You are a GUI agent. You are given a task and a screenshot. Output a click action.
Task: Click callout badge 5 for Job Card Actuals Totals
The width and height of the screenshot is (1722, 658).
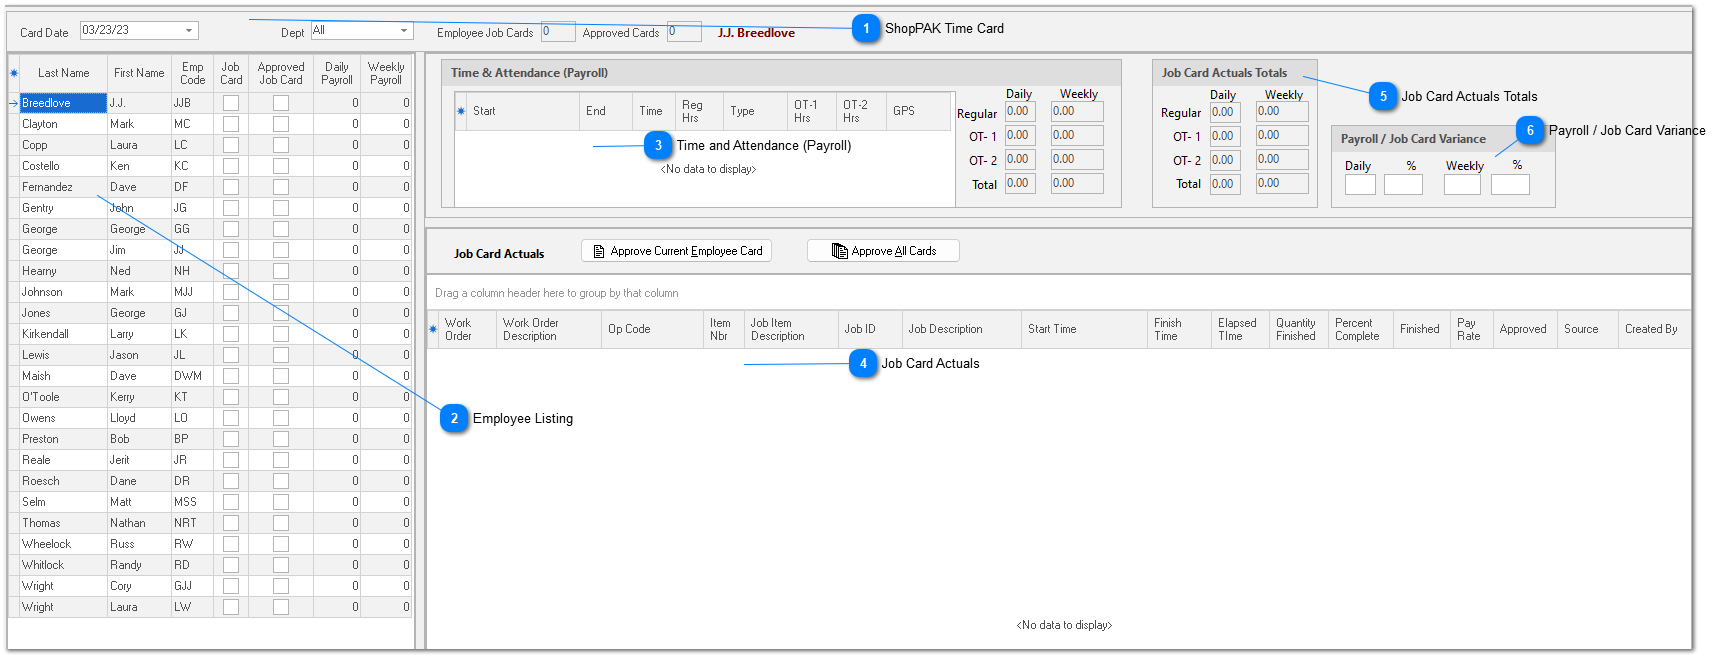click(x=1383, y=96)
